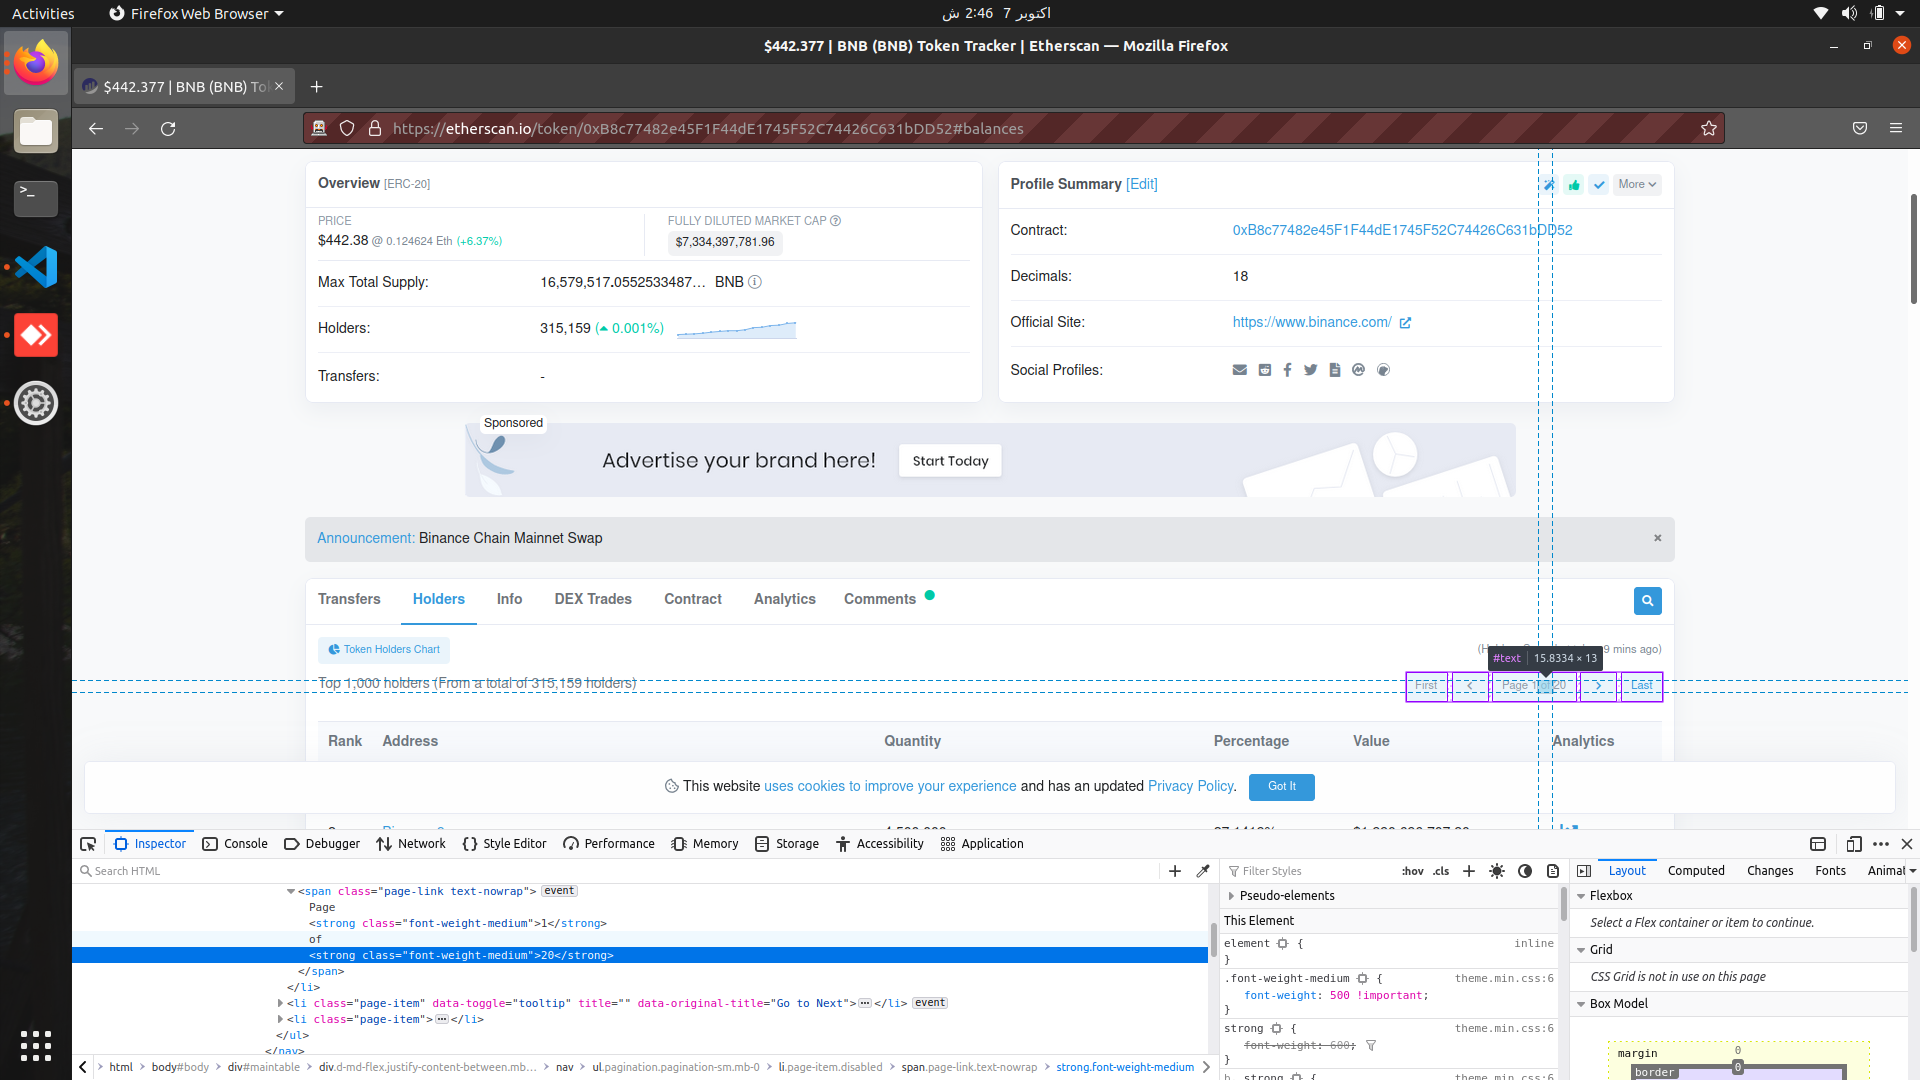Open the CoinMarketCap profile icon
The width and height of the screenshot is (1920, 1080).
click(x=1358, y=370)
